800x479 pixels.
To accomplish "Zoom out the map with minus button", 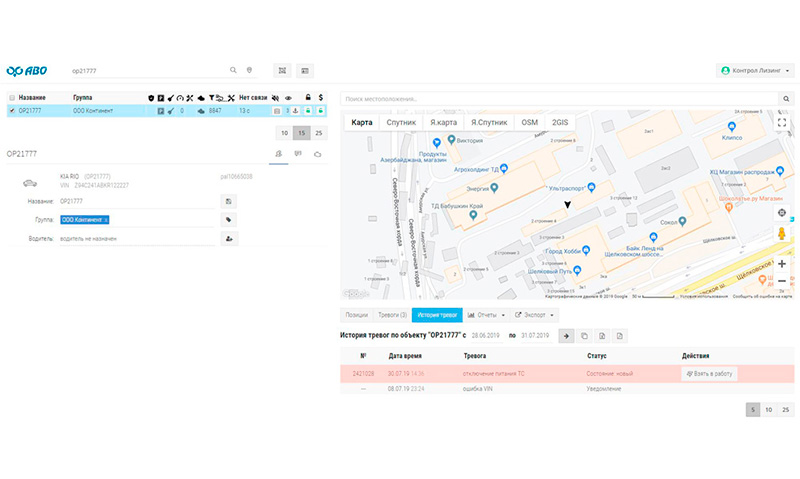I will (782, 281).
